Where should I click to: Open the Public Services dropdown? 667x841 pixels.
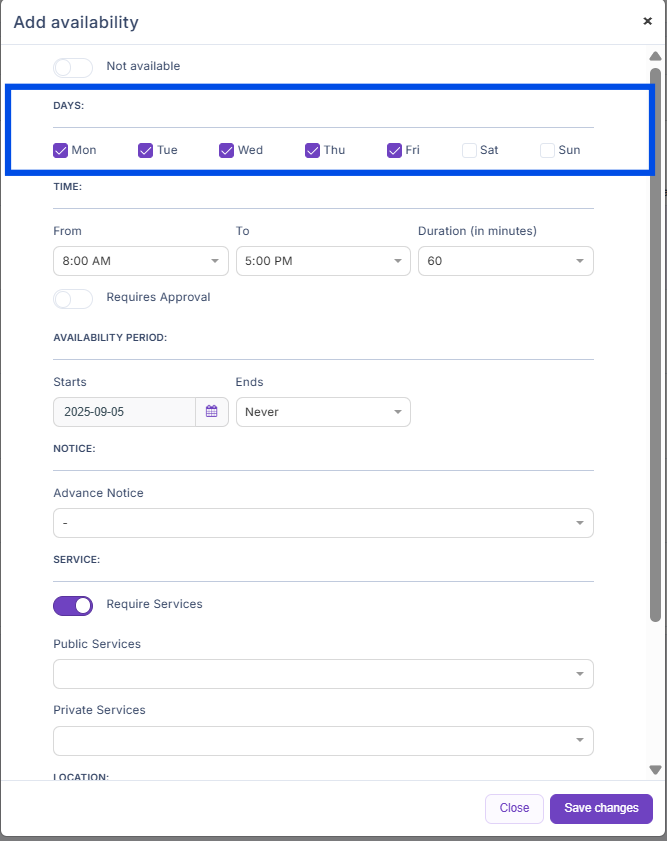[x=322, y=674]
